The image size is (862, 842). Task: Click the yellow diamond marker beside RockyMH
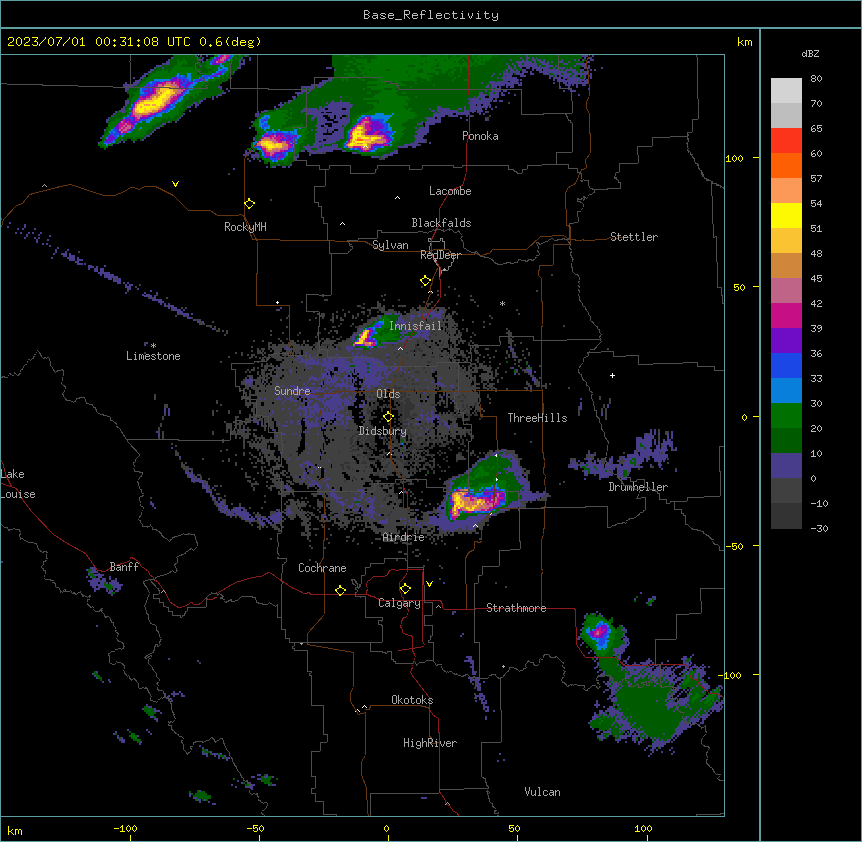(249, 204)
